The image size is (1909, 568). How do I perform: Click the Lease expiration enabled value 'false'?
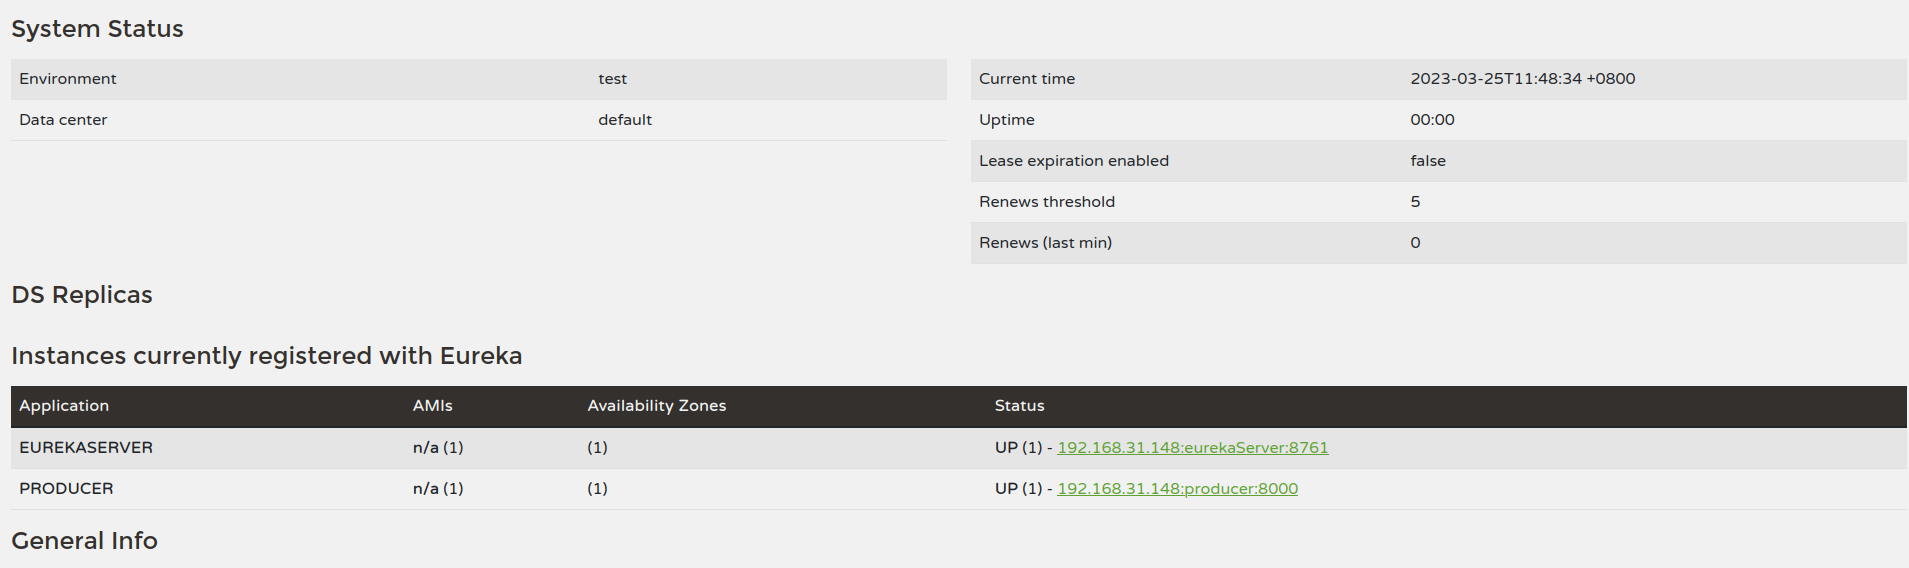(x=1428, y=161)
